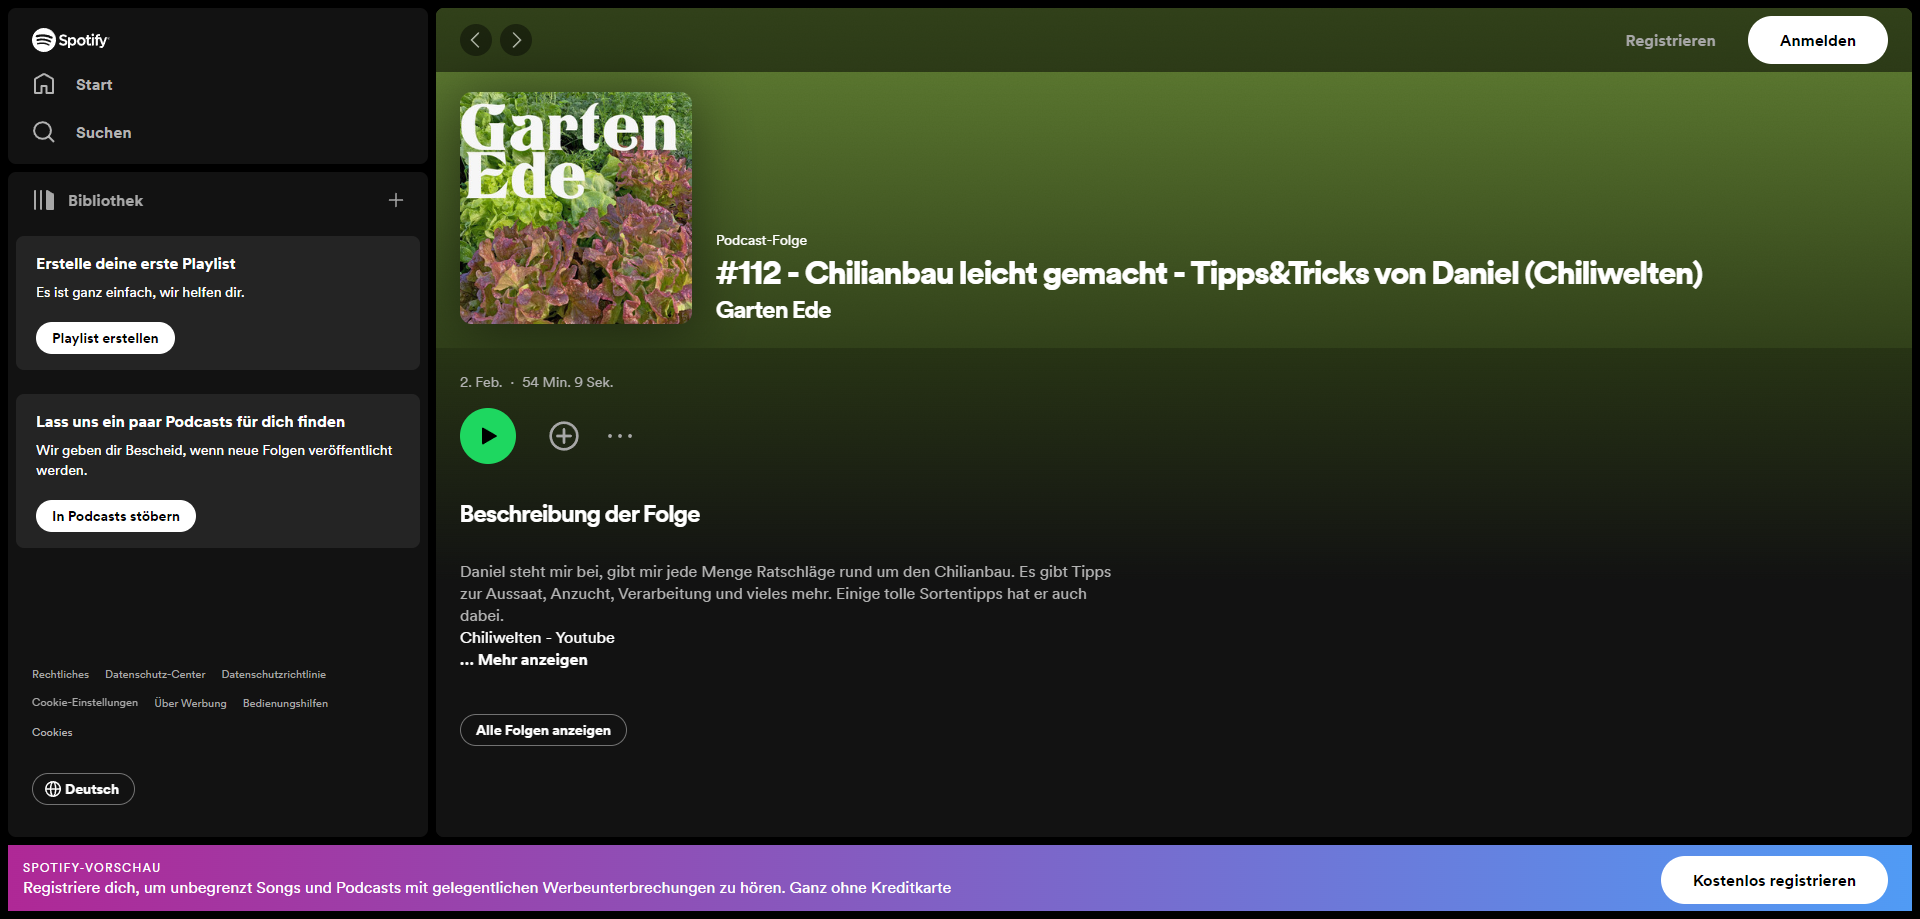Viewport: 1920px width, 919px height.
Task: Click Registrieren in the top bar
Action: (1670, 40)
